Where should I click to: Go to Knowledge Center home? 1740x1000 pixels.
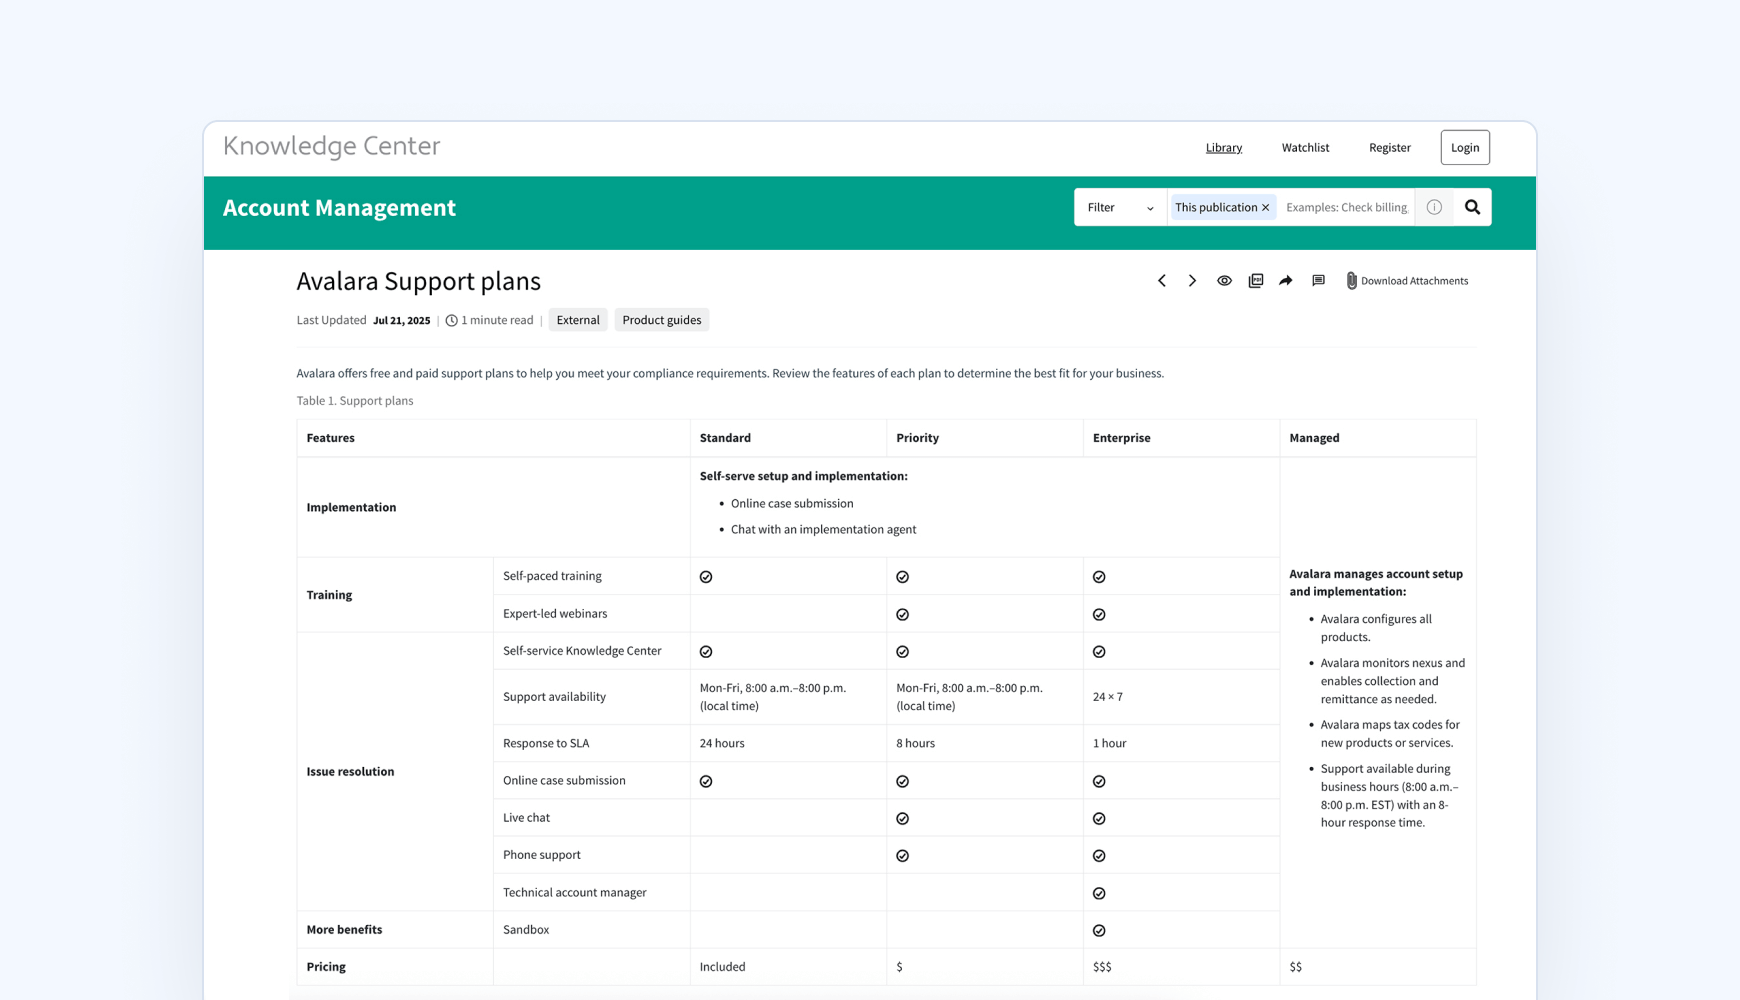[x=331, y=146]
